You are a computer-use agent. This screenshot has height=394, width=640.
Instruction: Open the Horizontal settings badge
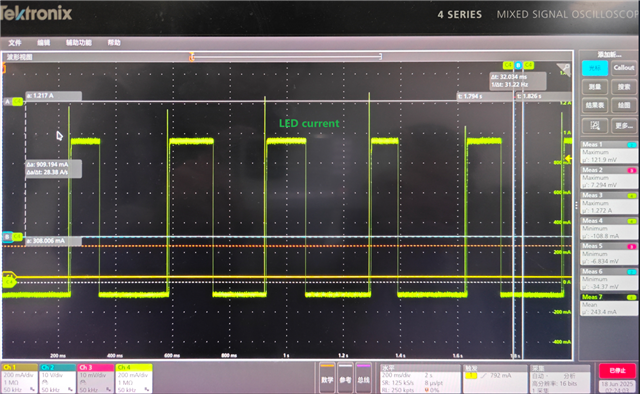(x=420, y=378)
